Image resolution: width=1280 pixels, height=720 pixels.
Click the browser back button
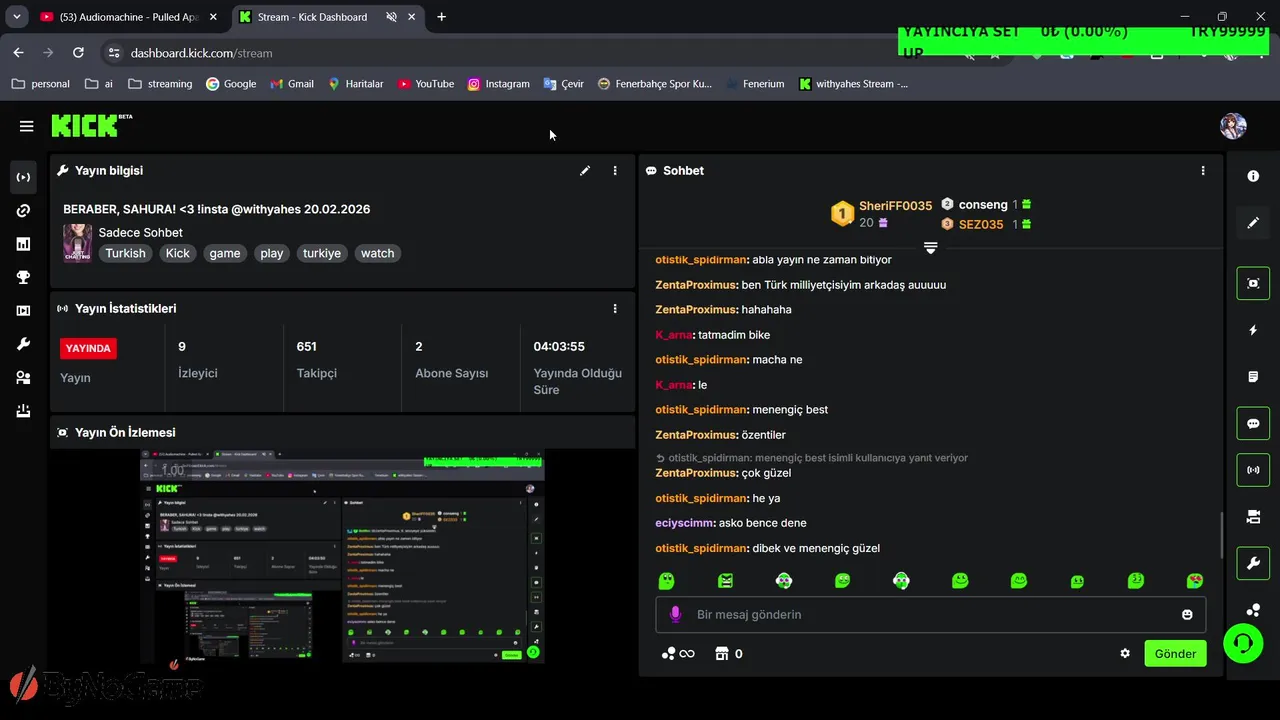(19, 53)
